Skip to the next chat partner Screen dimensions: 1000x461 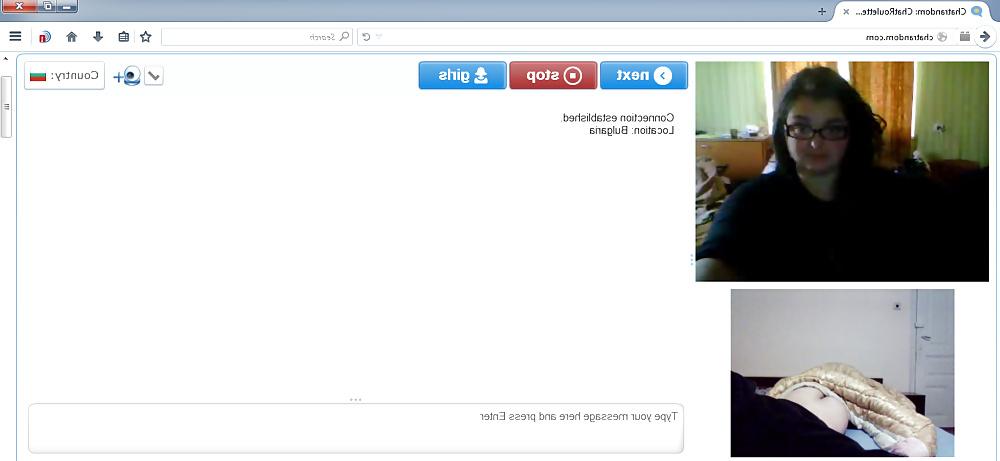pyautogui.click(x=643, y=75)
